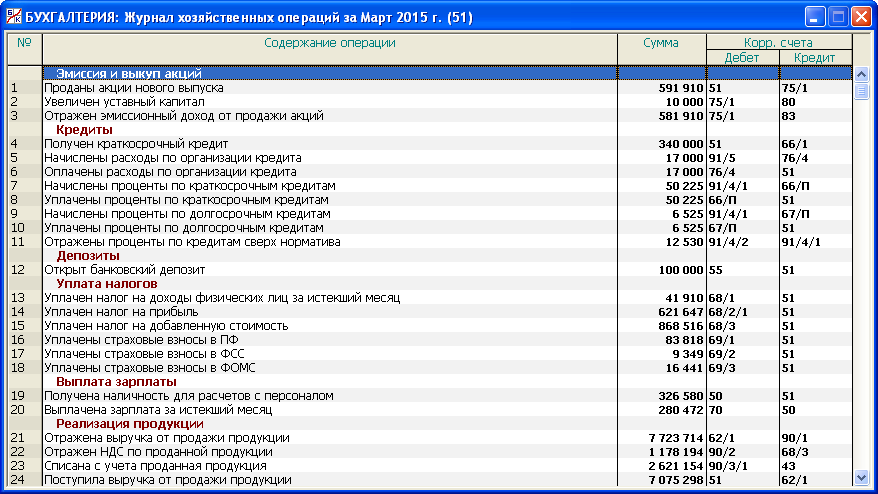Click the sum value 7 723 714

pyautogui.click(x=676, y=438)
